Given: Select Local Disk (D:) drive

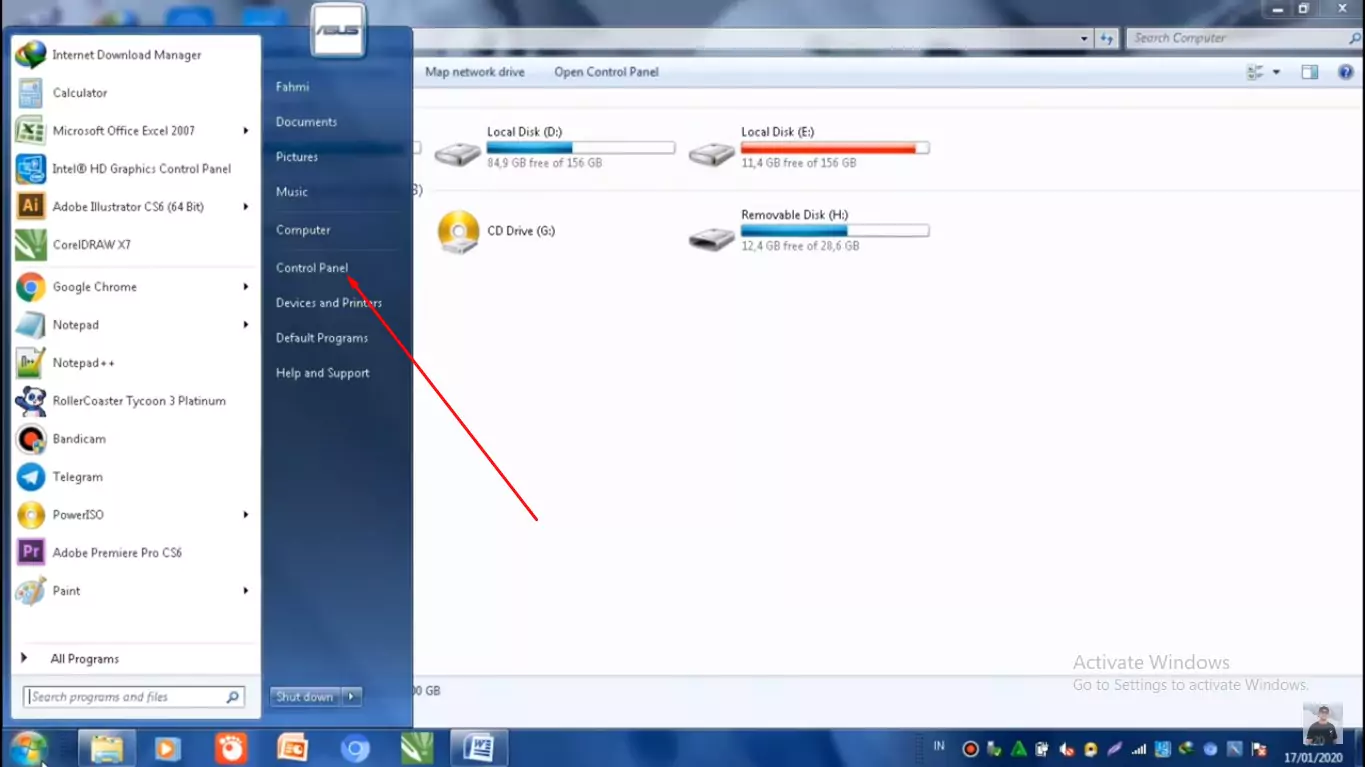Looking at the screenshot, I should pos(555,147).
